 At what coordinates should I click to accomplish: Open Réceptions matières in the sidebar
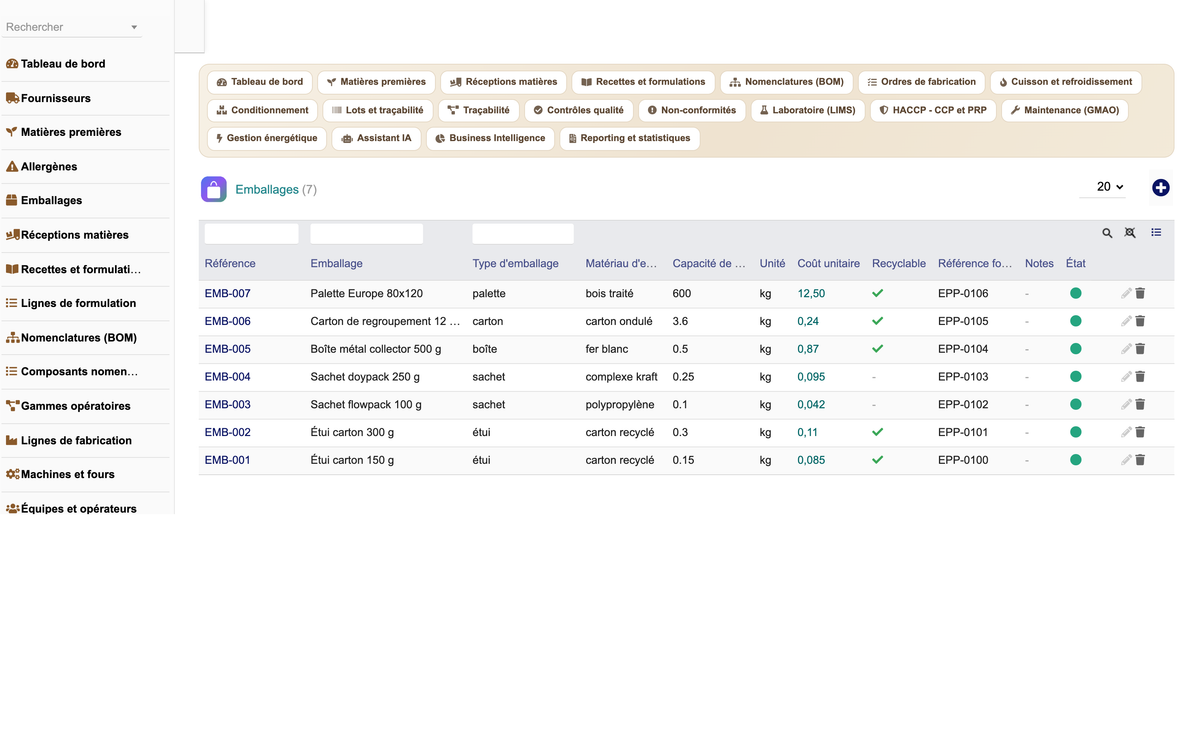click(x=67, y=235)
